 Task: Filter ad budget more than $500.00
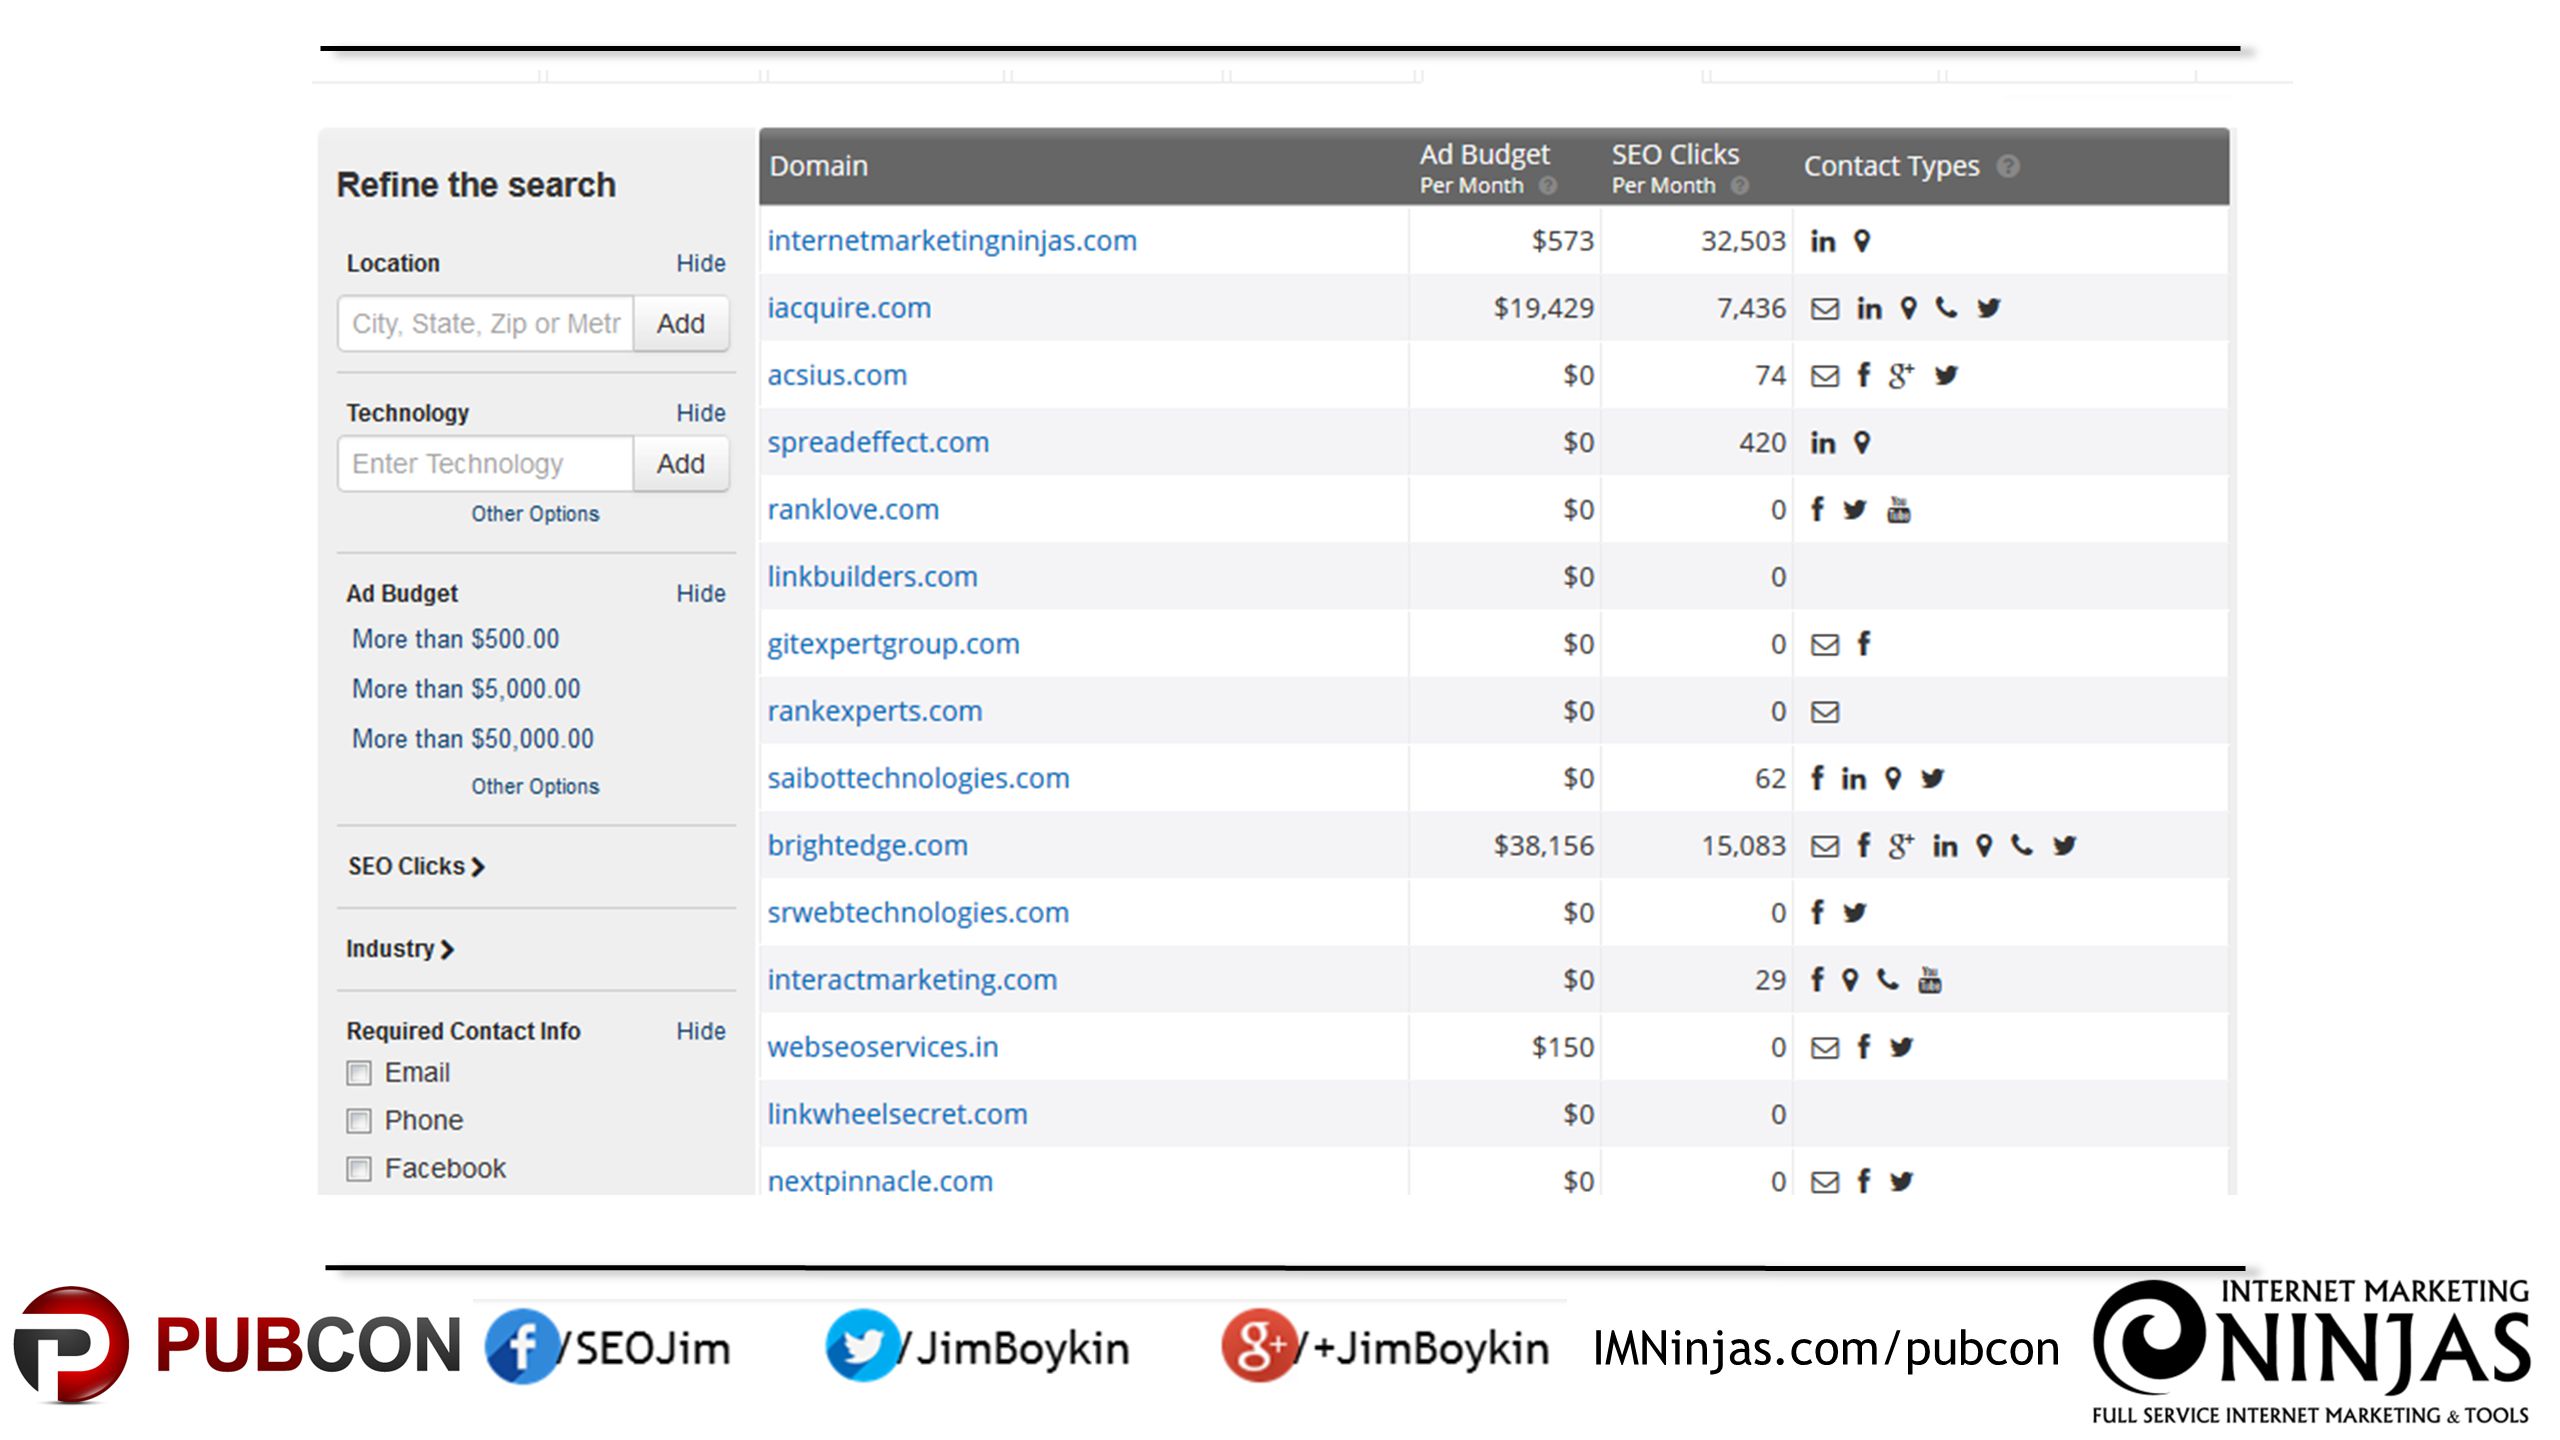[455, 639]
